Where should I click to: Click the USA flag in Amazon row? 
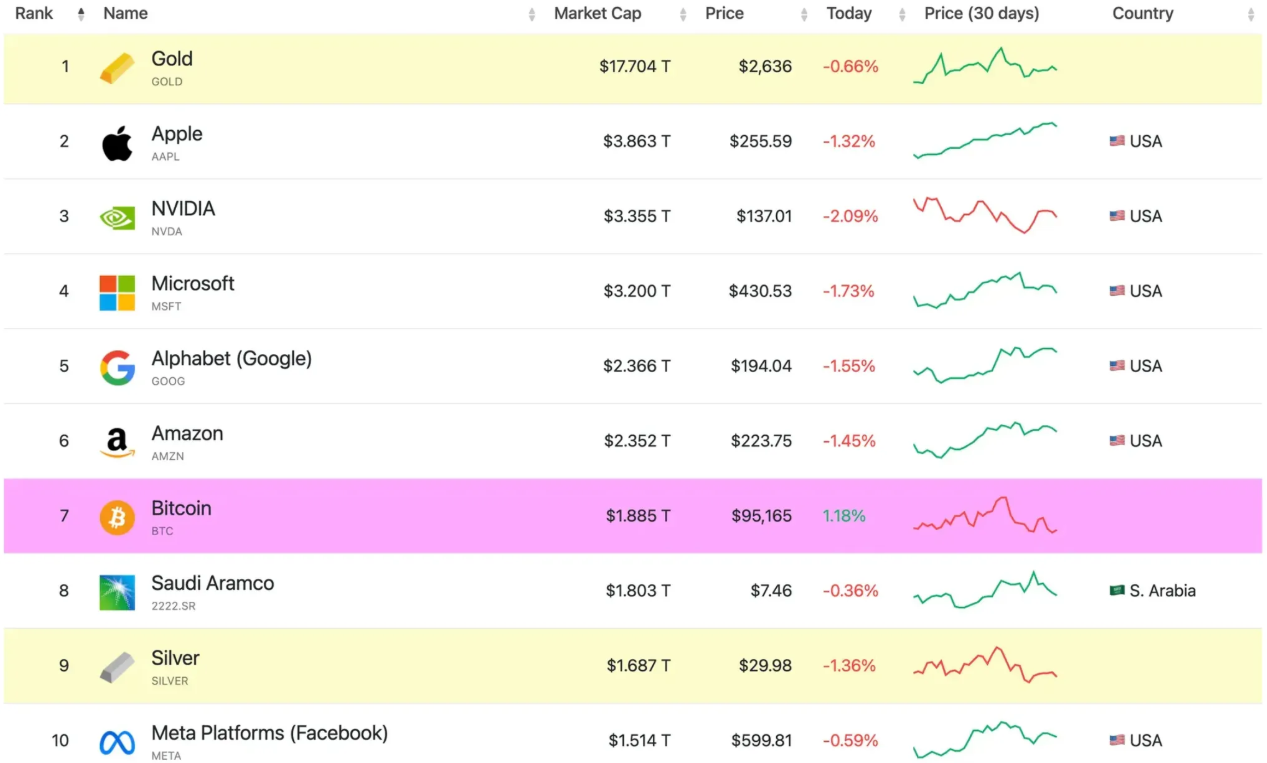click(1117, 441)
